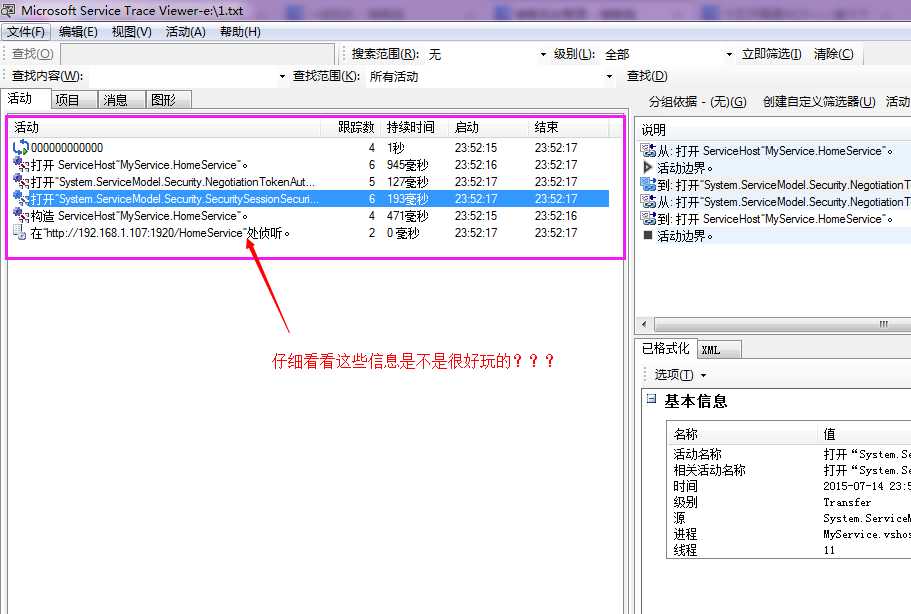
Task: Click icon of 从: 打开 System.ServiceModel trace
Action: [x=648, y=202]
